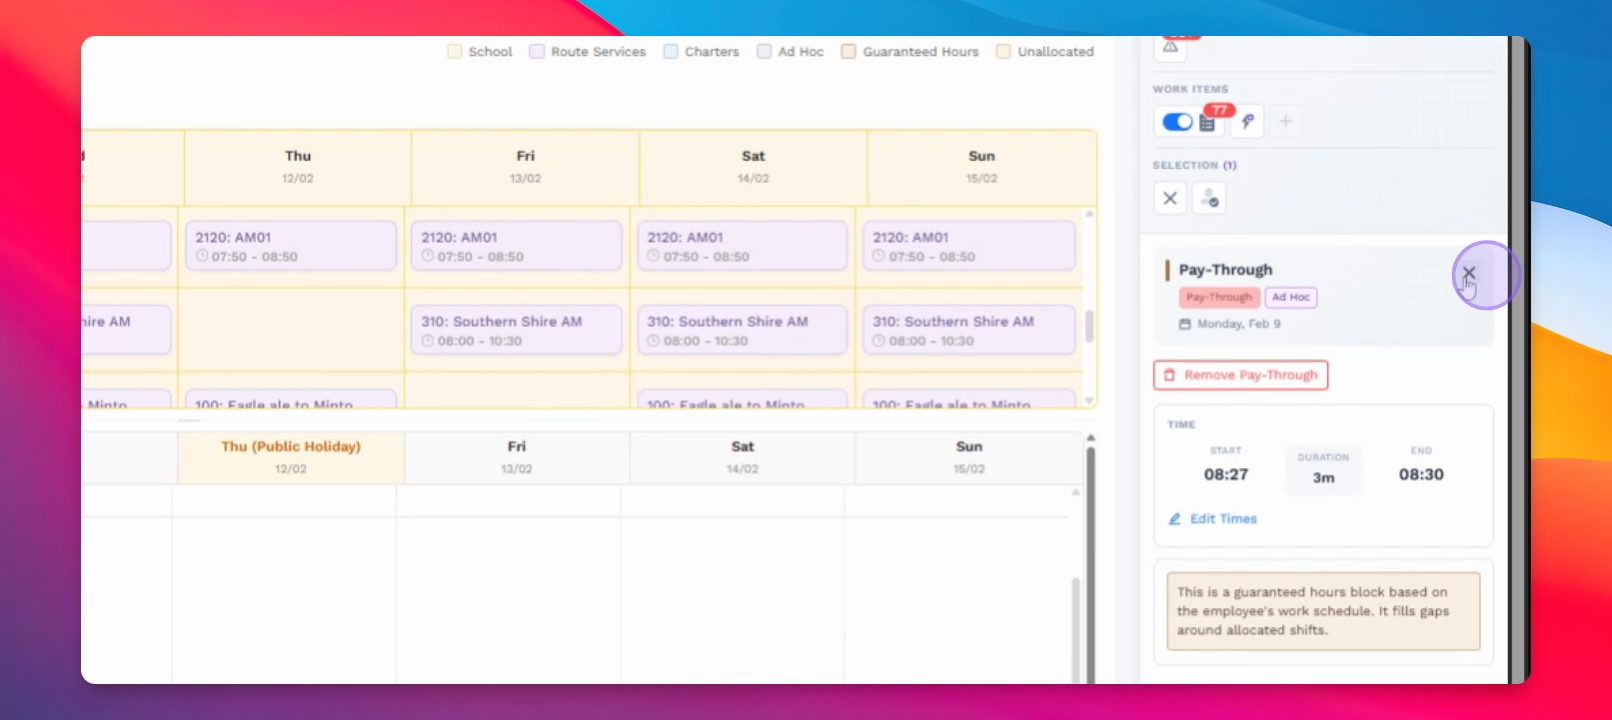
Task: Click the duration value 3m
Action: click(1323, 478)
